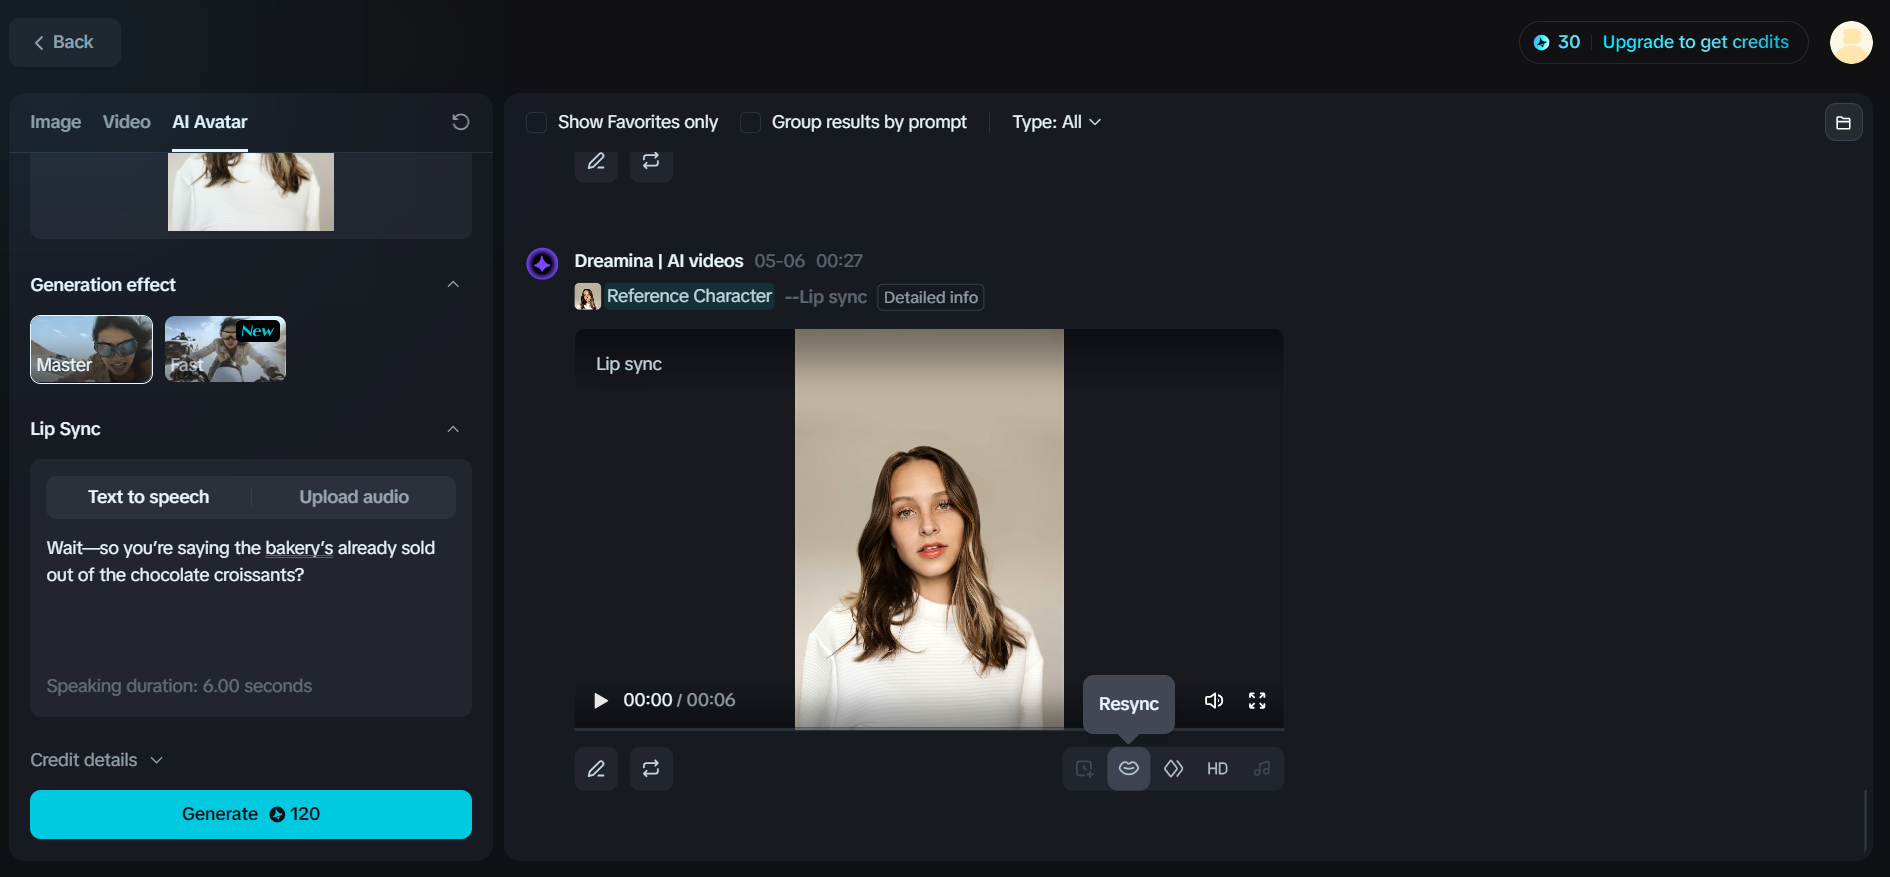
Task: Click the lip sync speech text field
Action: tap(251, 600)
